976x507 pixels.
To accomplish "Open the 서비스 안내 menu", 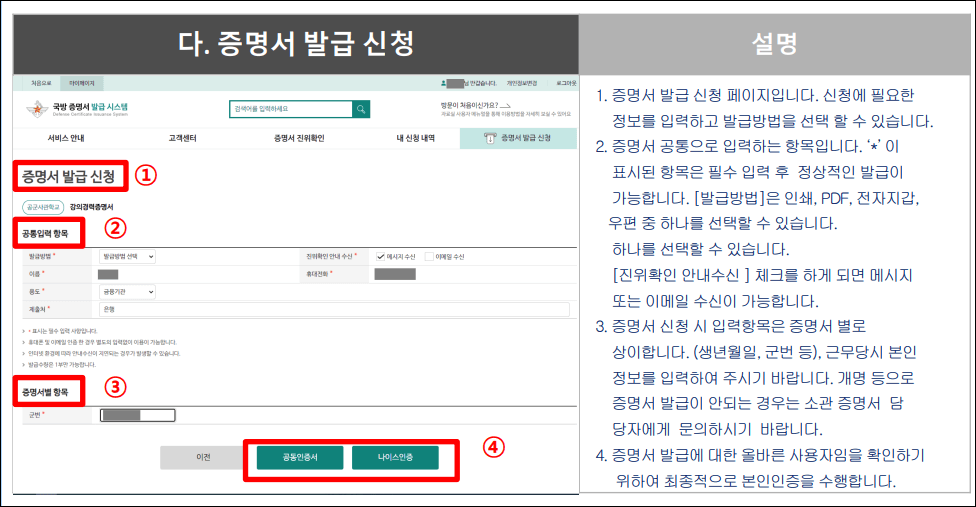I will (x=66, y=139).
